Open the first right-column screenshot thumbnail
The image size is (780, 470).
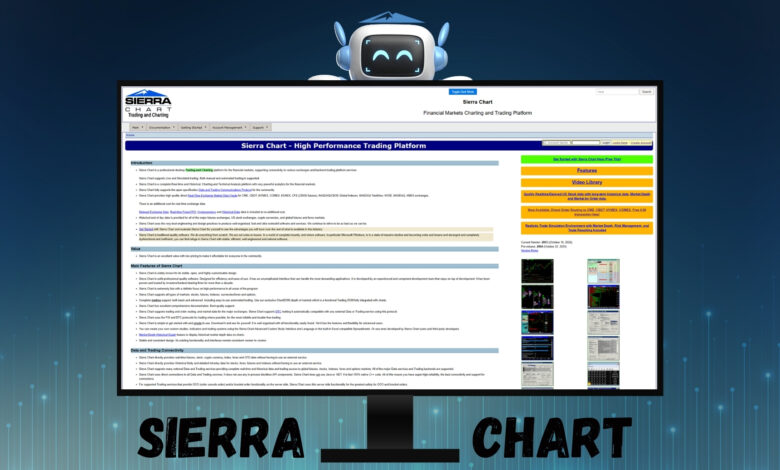(x=603, y=271)
